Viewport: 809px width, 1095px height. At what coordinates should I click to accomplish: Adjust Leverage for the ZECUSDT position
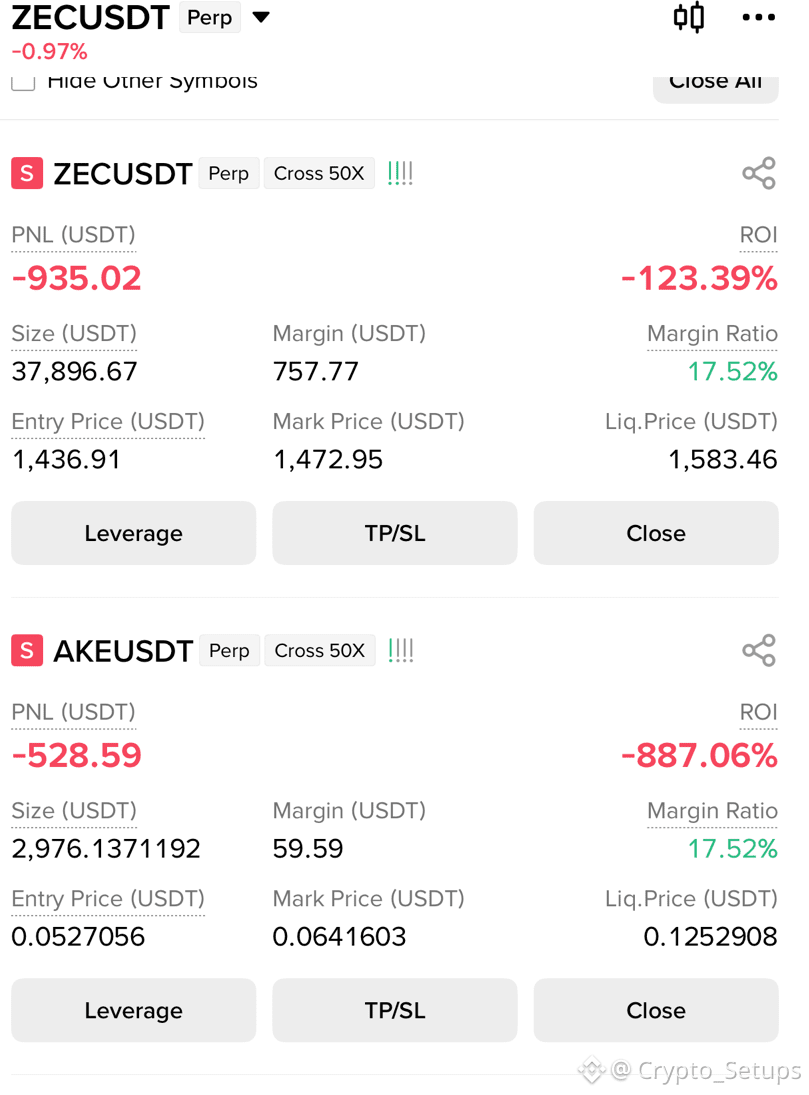click(133, 533)
